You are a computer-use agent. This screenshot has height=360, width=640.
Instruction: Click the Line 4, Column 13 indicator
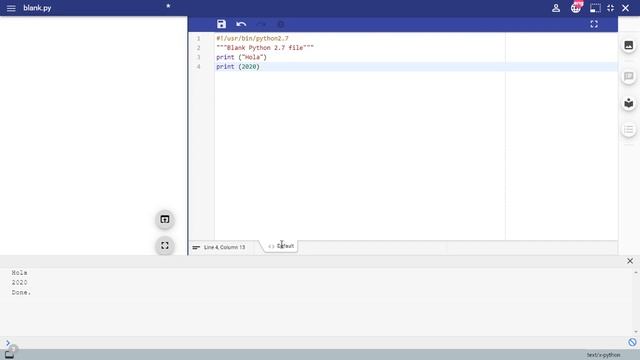[x=224, y=247]
